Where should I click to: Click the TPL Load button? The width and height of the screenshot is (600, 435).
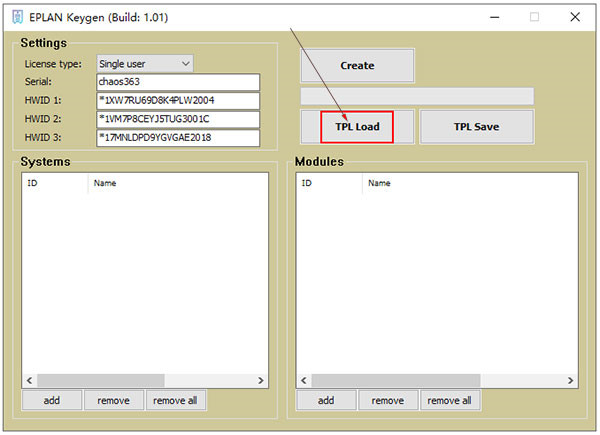click(x=357, y=127)
